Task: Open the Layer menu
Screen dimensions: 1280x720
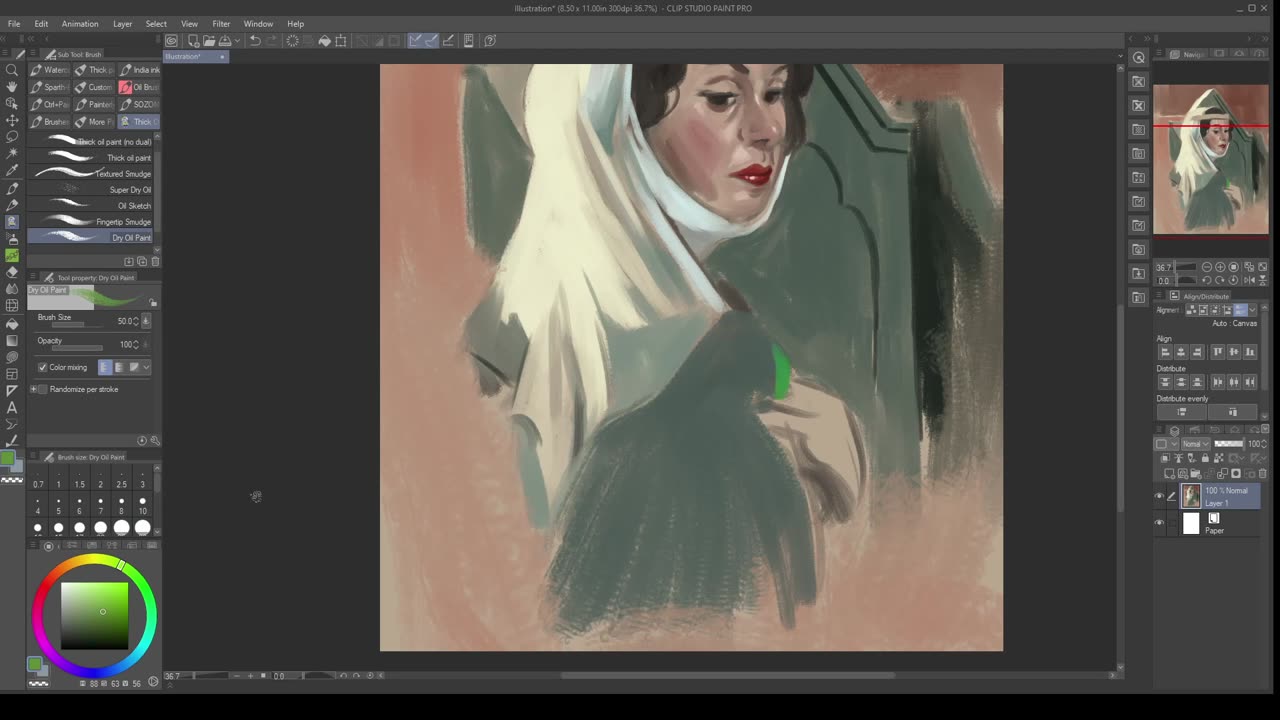Action: click(x=122, y=24)
